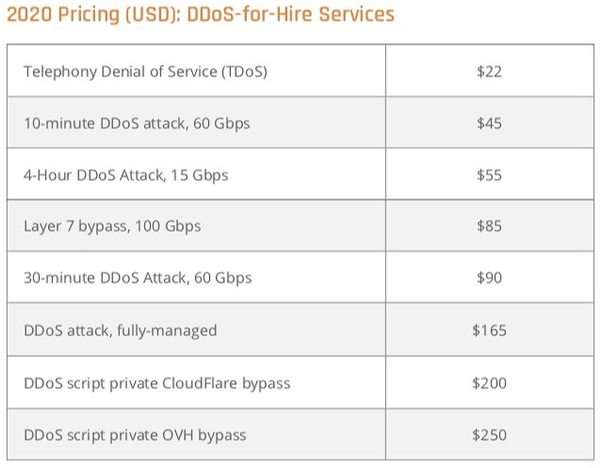Select the fully-managed DDoS attack row label

click(119, 331)
